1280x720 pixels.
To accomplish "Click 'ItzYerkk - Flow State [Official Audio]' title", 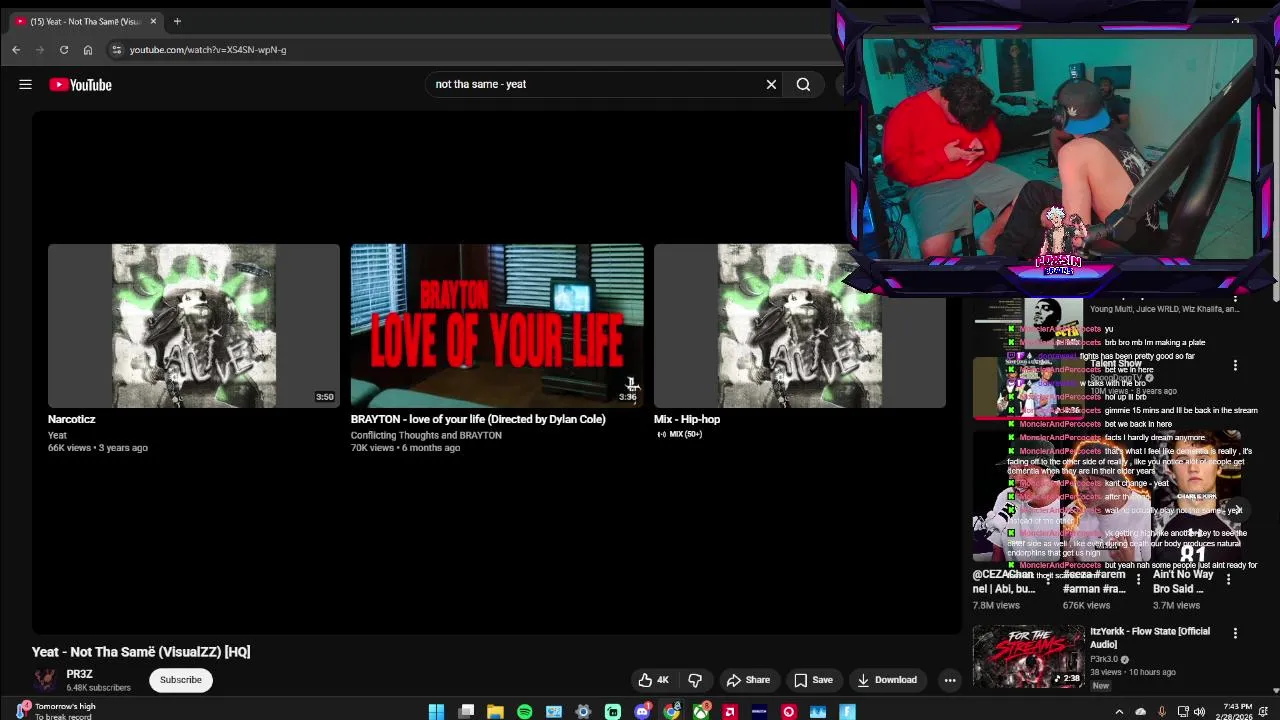I will (1150, 638).
